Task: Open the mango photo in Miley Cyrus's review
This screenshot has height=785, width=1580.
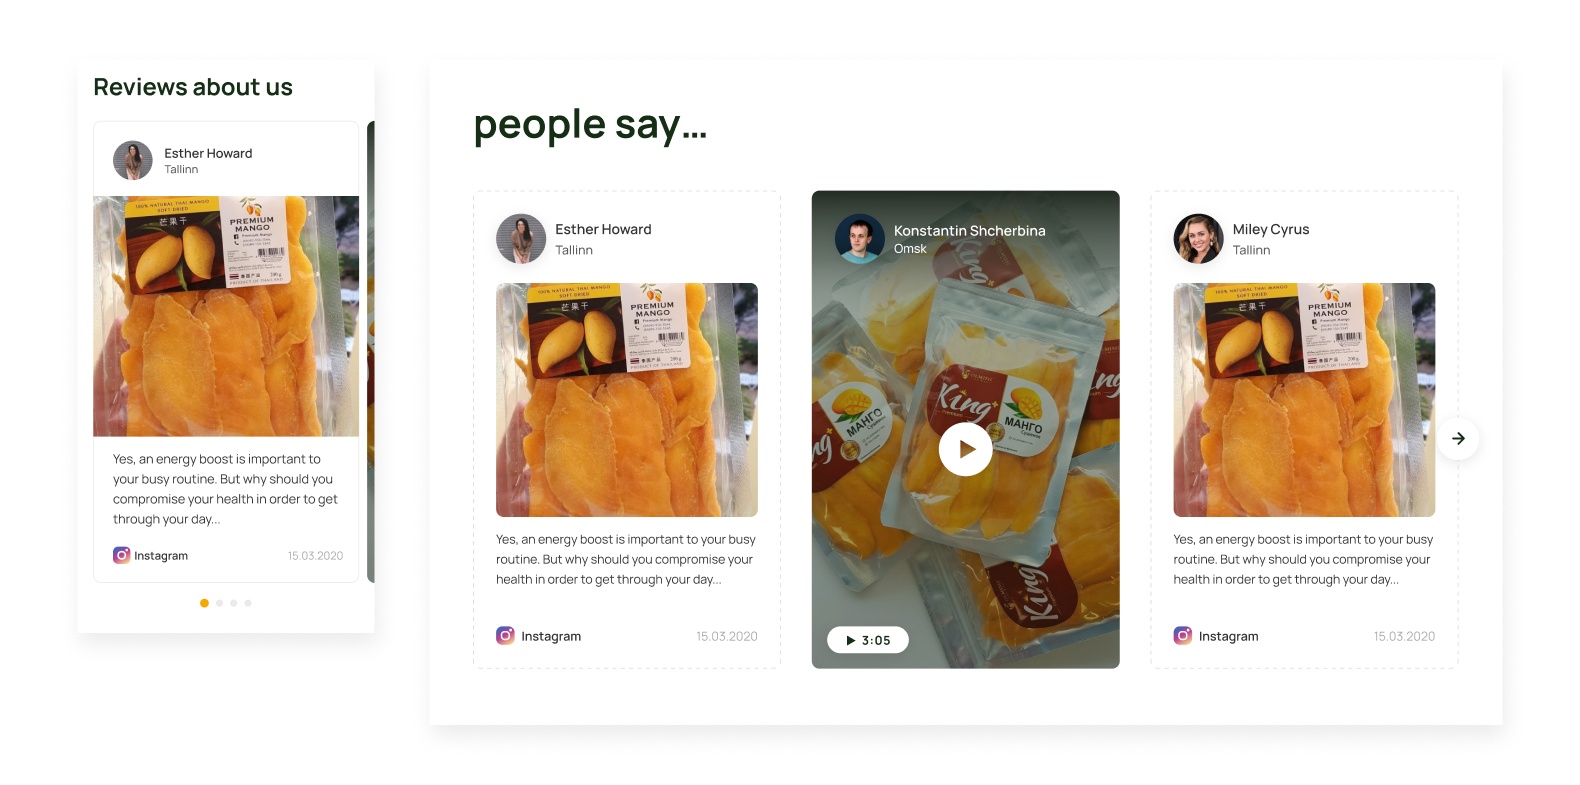Action: pos(1304,400)
